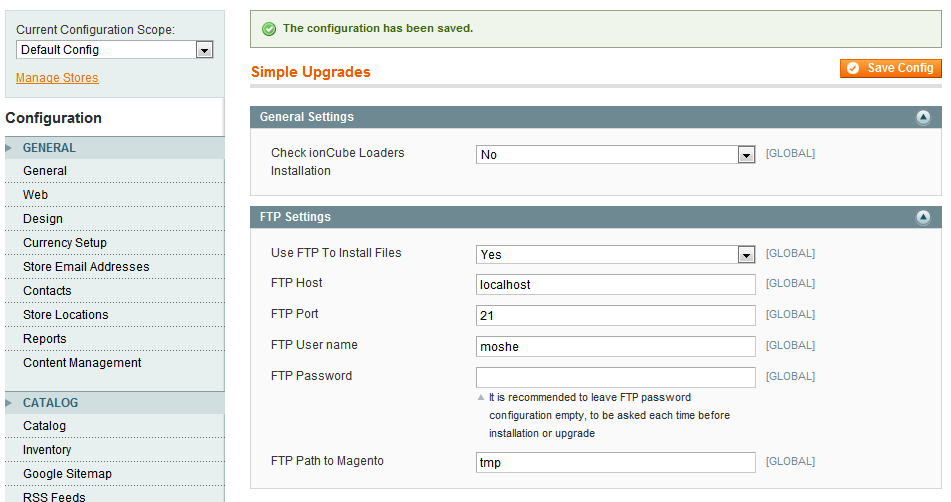Select the FTP Port input box
951x502 pixels.
(x=616, y=315)
